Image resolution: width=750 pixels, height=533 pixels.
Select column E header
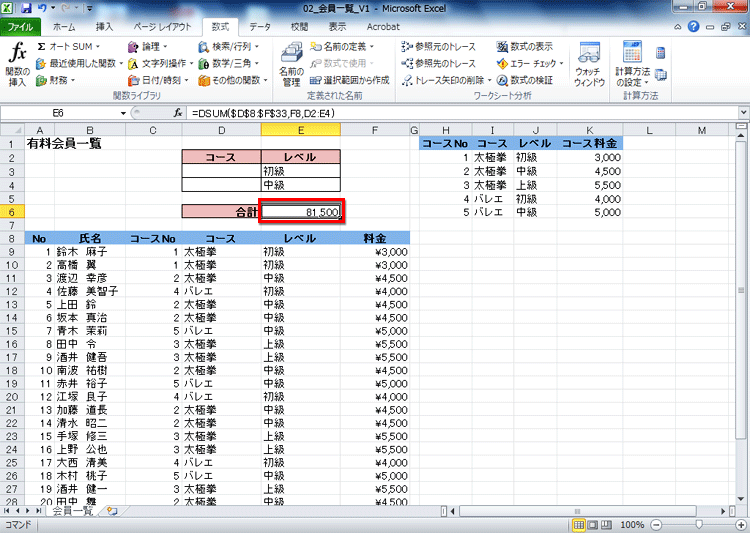(301, 130)
